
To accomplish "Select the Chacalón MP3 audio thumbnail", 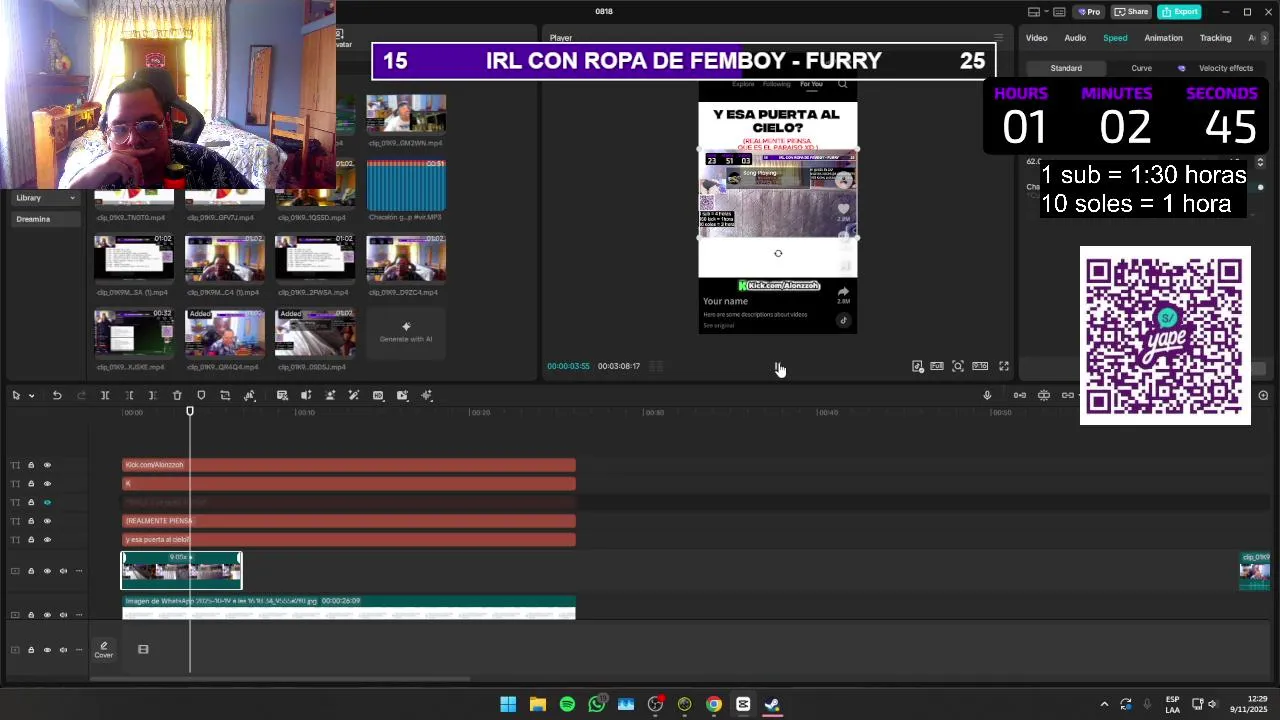I will click(406, 184).
